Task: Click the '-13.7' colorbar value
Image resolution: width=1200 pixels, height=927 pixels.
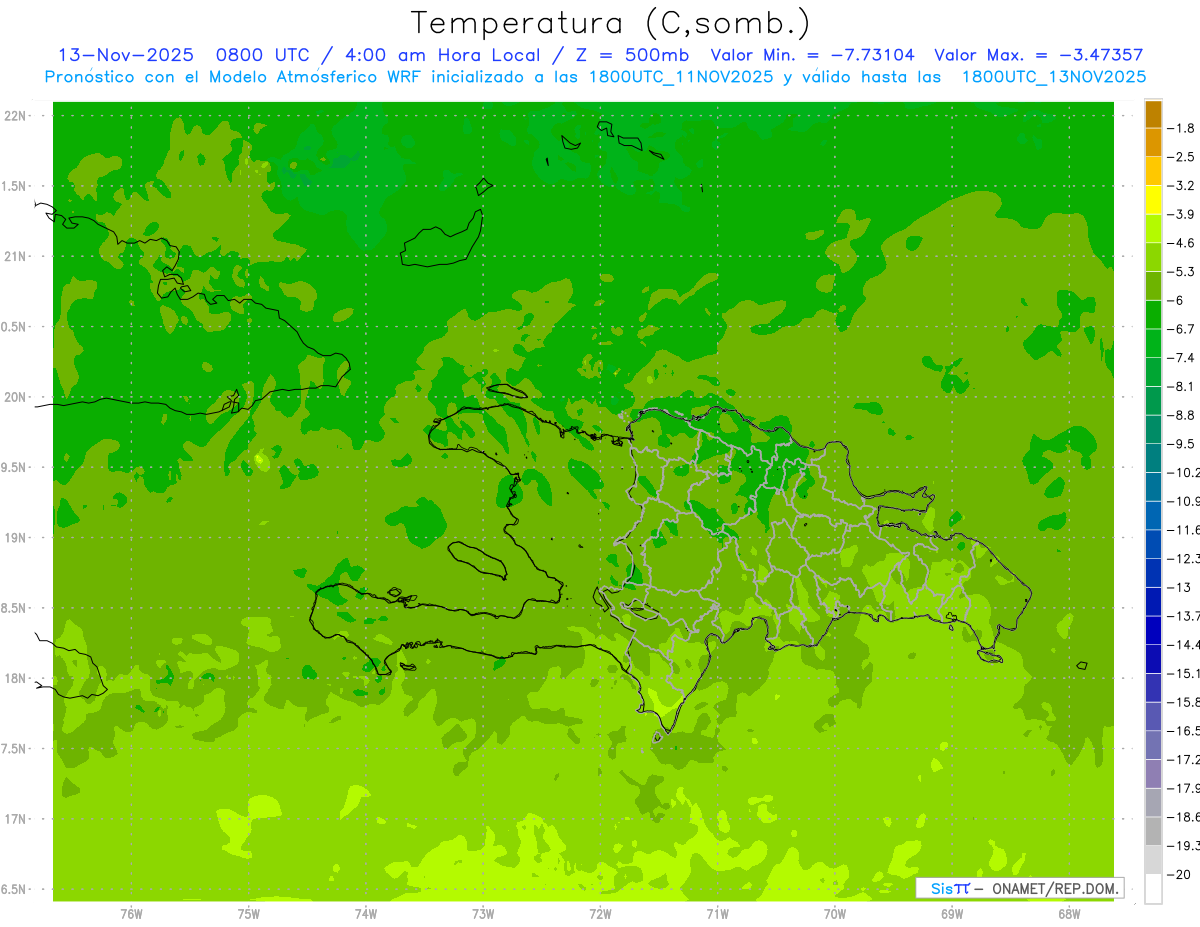Action: tap(1183, 615)
